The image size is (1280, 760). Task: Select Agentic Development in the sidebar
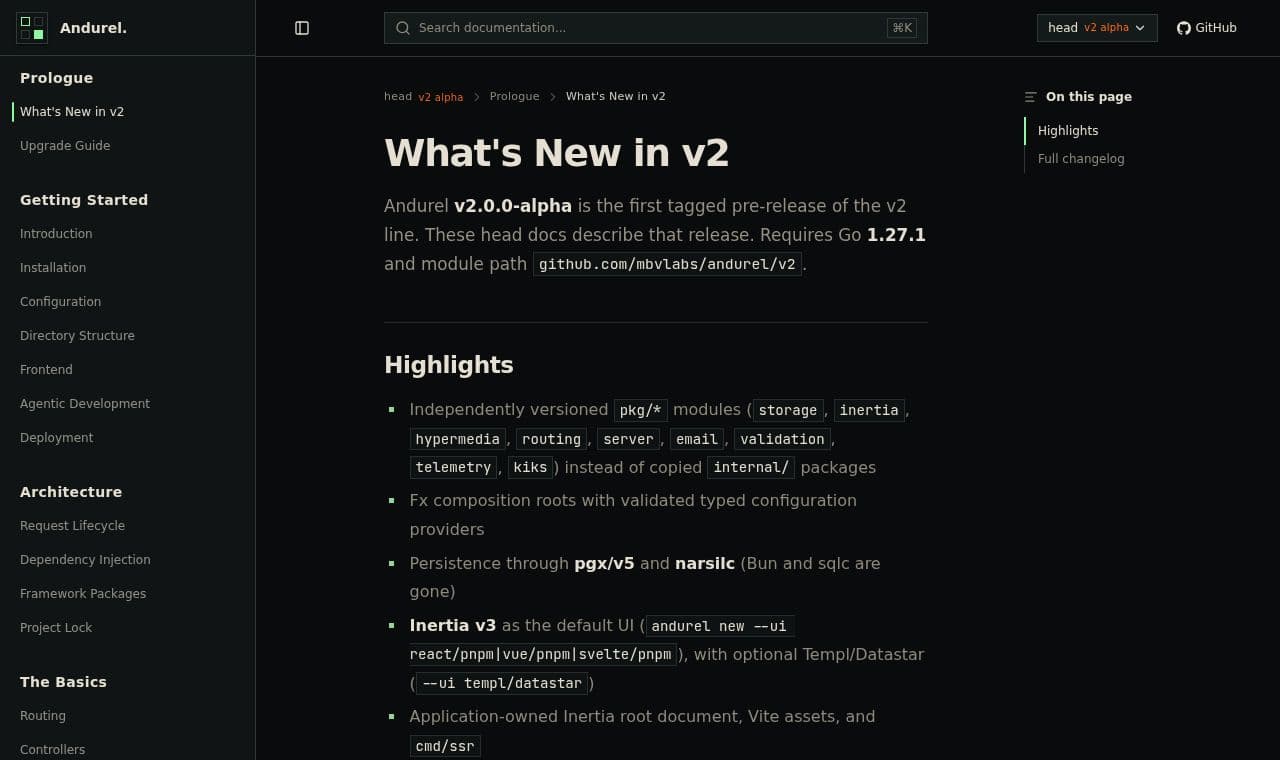coord(85,404)
